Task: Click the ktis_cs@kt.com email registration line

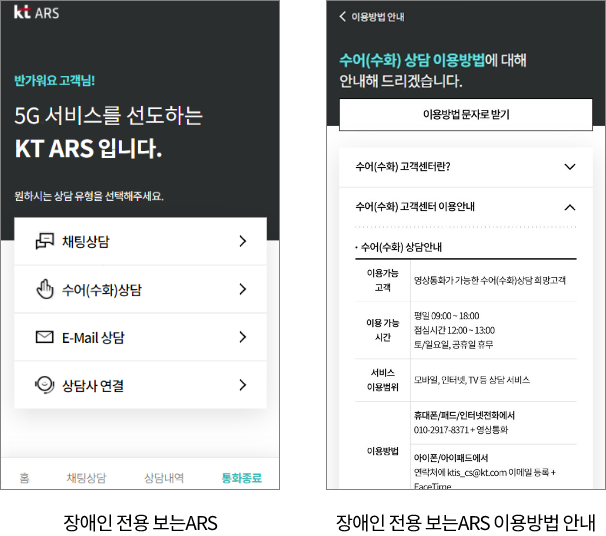Action: click(x=485, y=472)
